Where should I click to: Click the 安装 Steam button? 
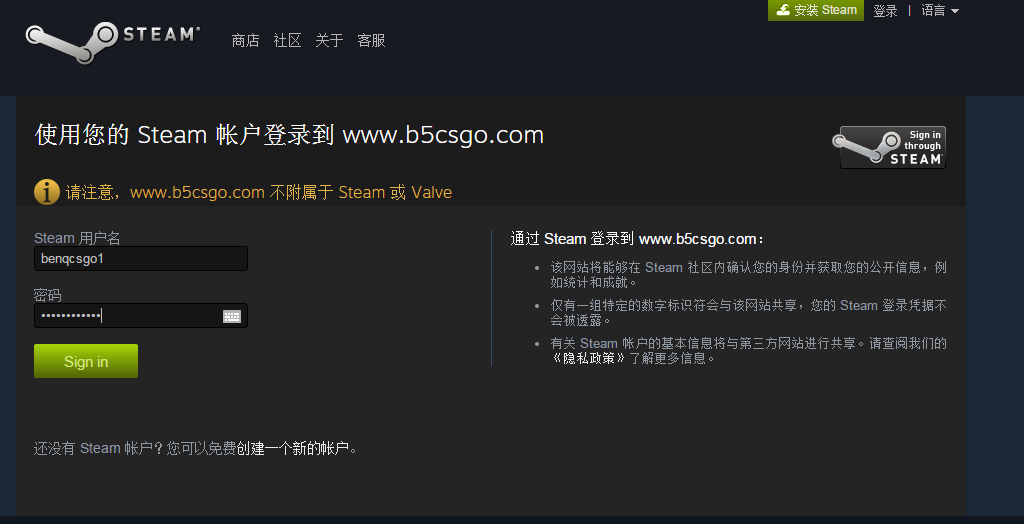(816, 10)
